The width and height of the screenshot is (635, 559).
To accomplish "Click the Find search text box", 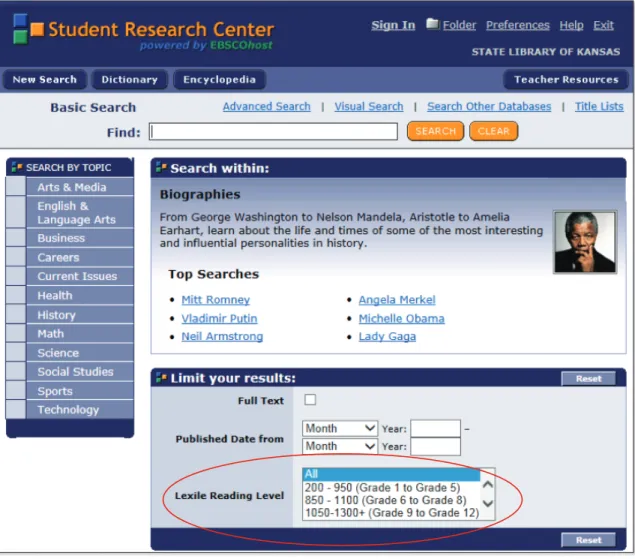I will (x=273, y=132).
